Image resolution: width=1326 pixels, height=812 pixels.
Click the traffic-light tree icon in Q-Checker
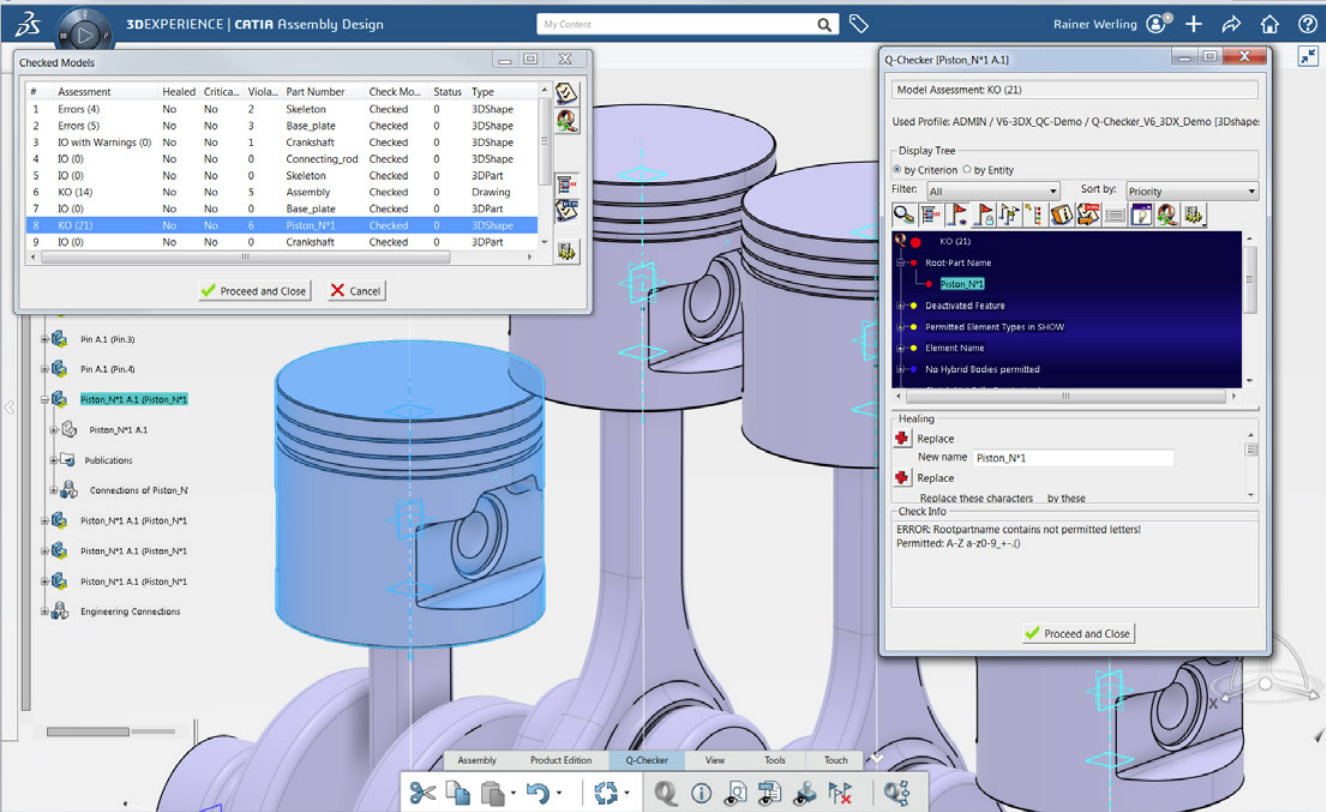pyautogui.click(x=1035, y=214)
